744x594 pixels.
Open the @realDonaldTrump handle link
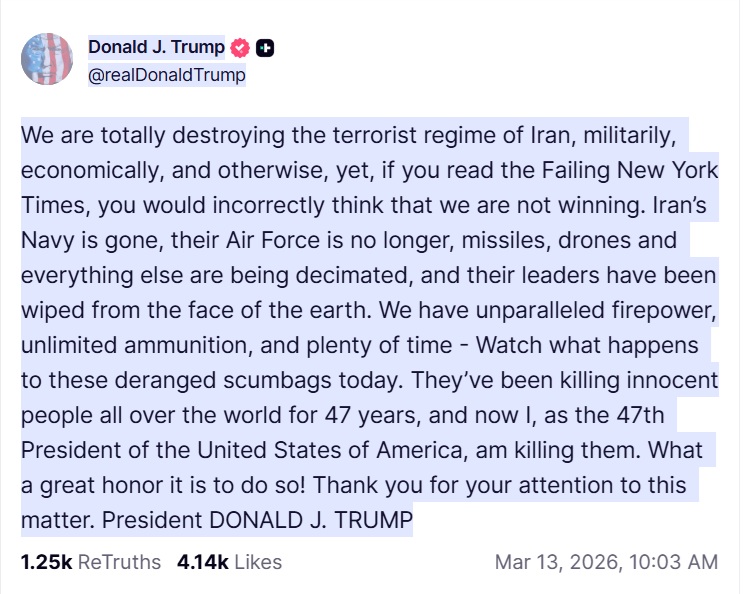tap(167, 75)
